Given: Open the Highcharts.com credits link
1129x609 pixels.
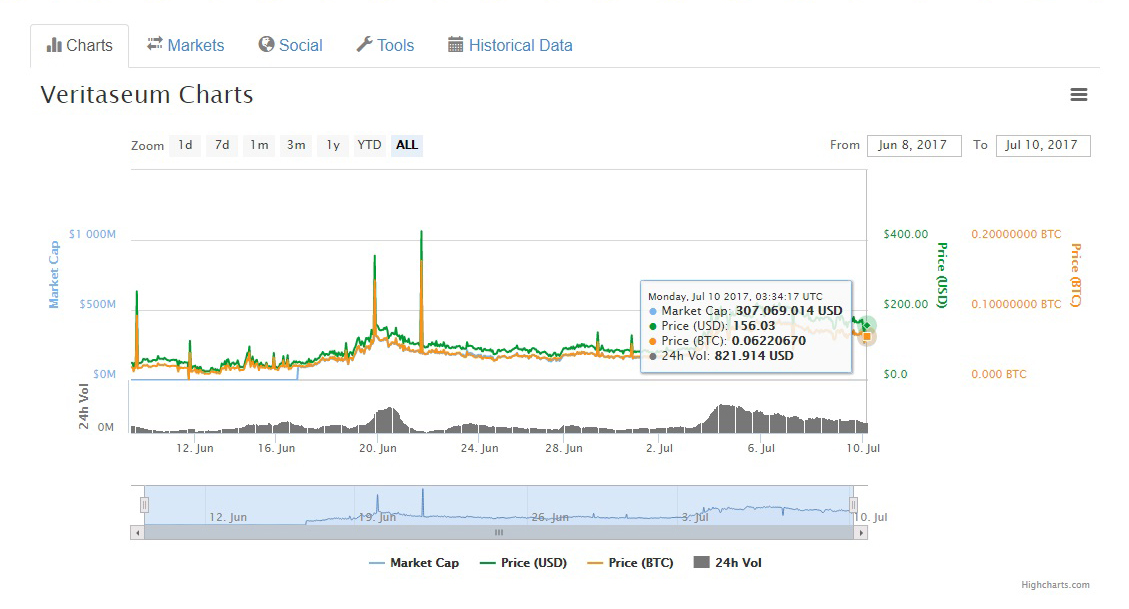Looking at the screenshot, I should (1055, 585).
